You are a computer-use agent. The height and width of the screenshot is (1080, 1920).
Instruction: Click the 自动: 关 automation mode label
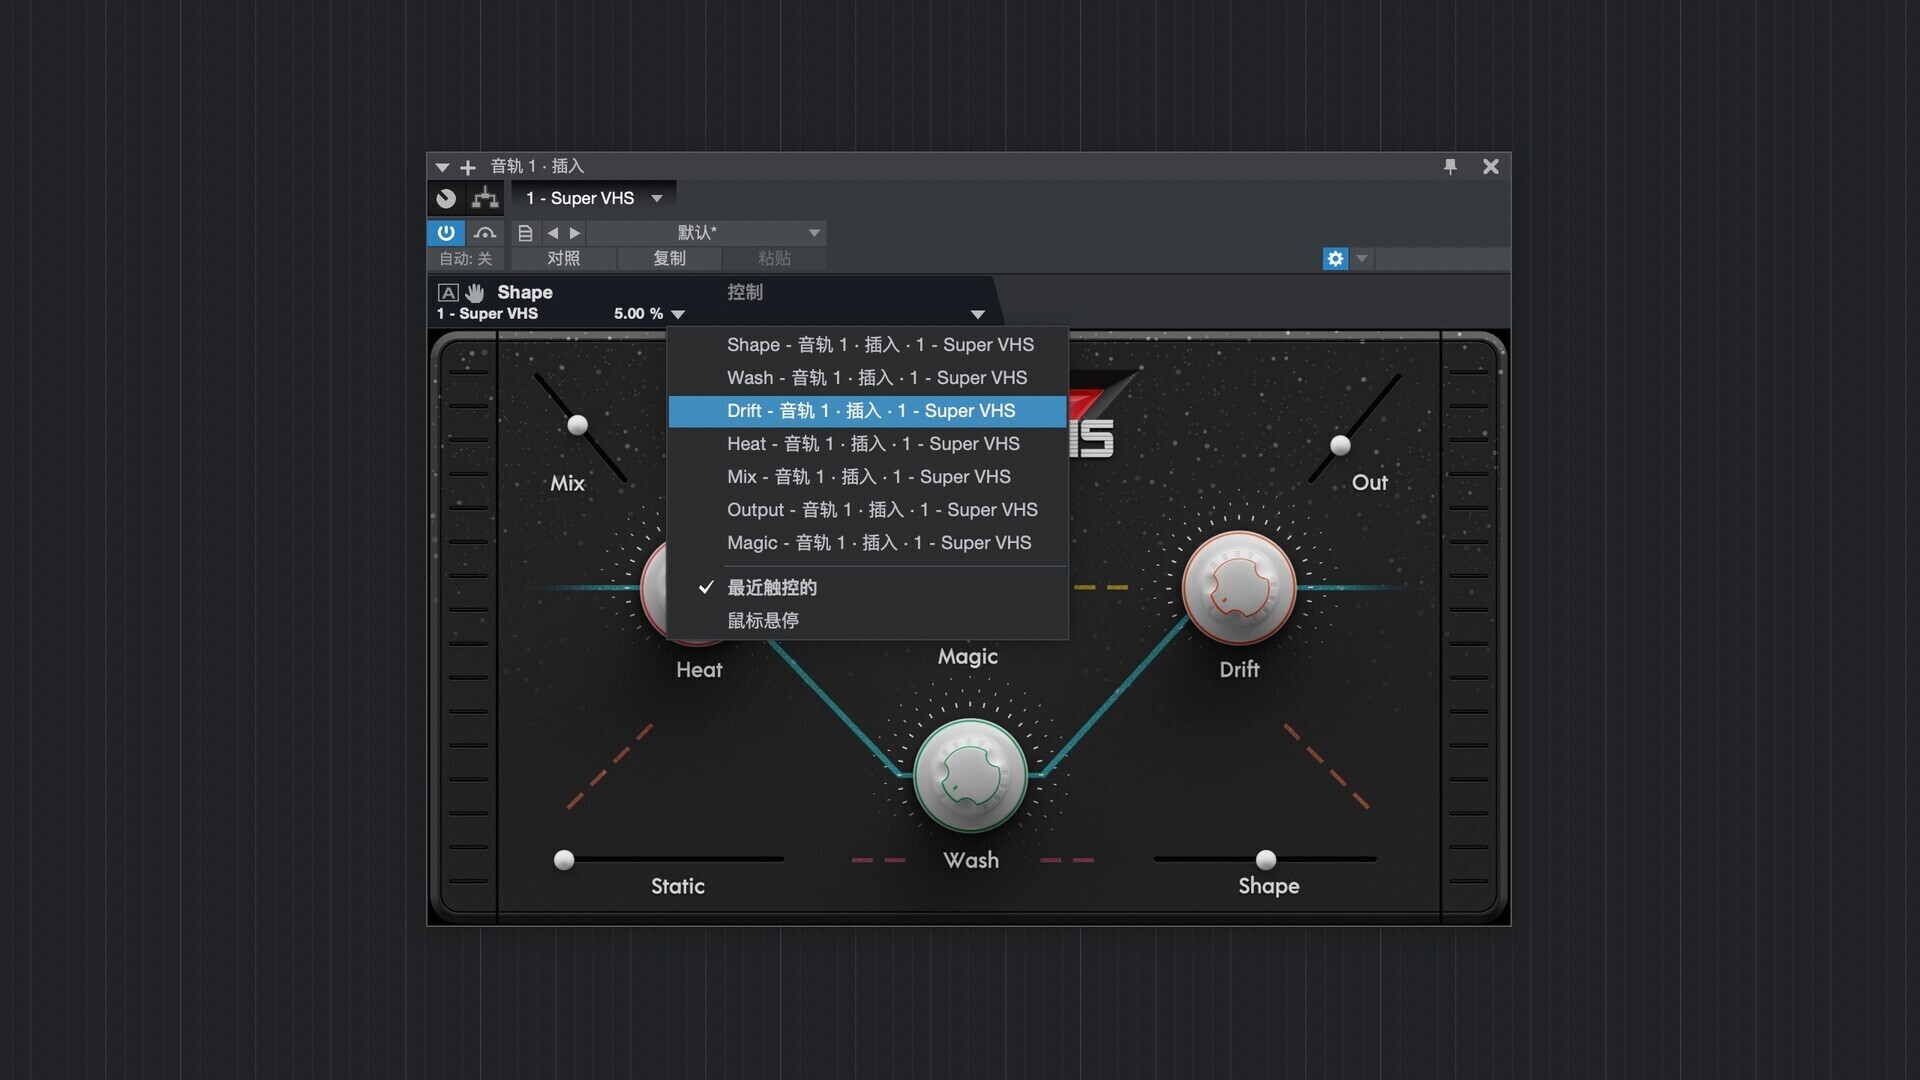[466, 259]
